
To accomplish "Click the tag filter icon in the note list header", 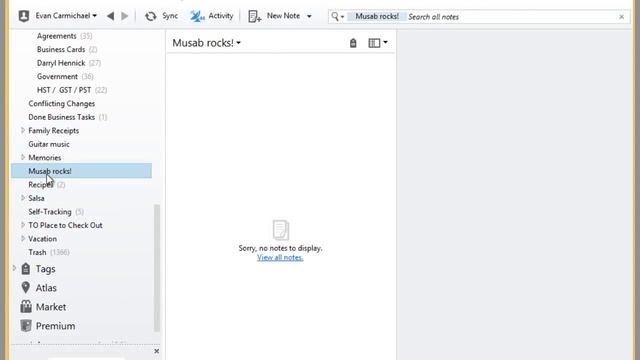I will pyautogui.click(x=353, y=43).
